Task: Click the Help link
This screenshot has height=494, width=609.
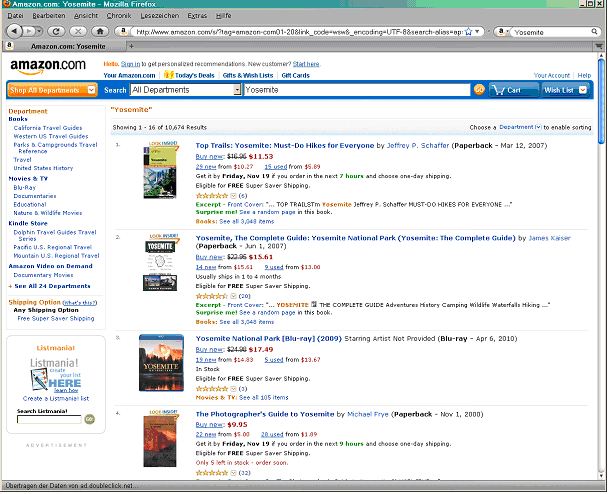Action: click(x=584, y=75)
